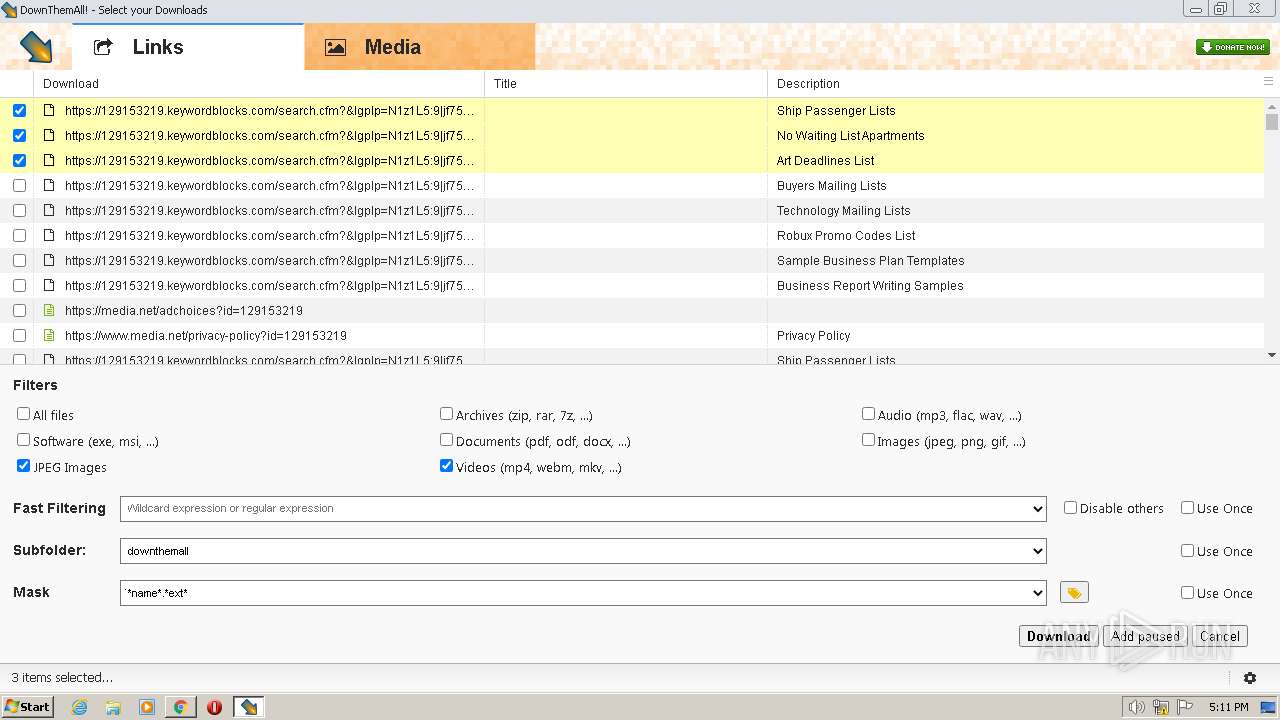Expand the Mask dropdown arrow
The width and height of the screenshot is (1280, 720).
coord(1036,593)
